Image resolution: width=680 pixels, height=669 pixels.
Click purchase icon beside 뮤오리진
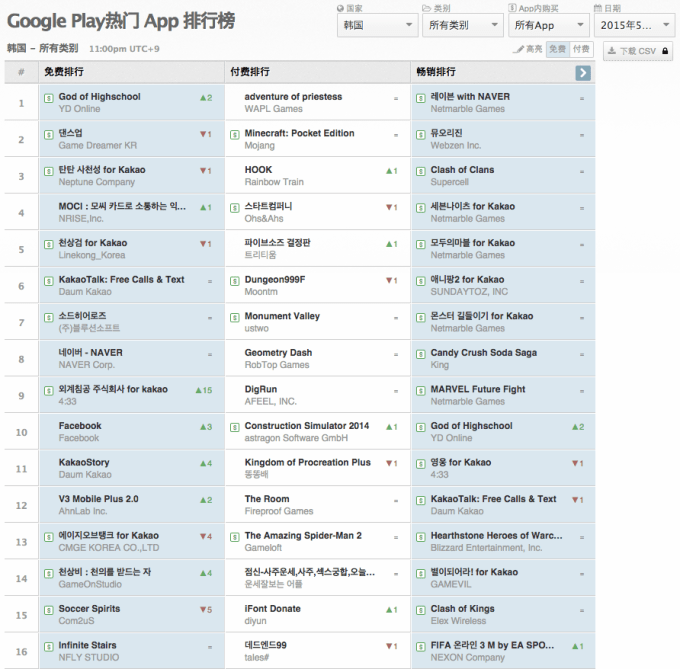pyautogui.click(x=421, y=135)
